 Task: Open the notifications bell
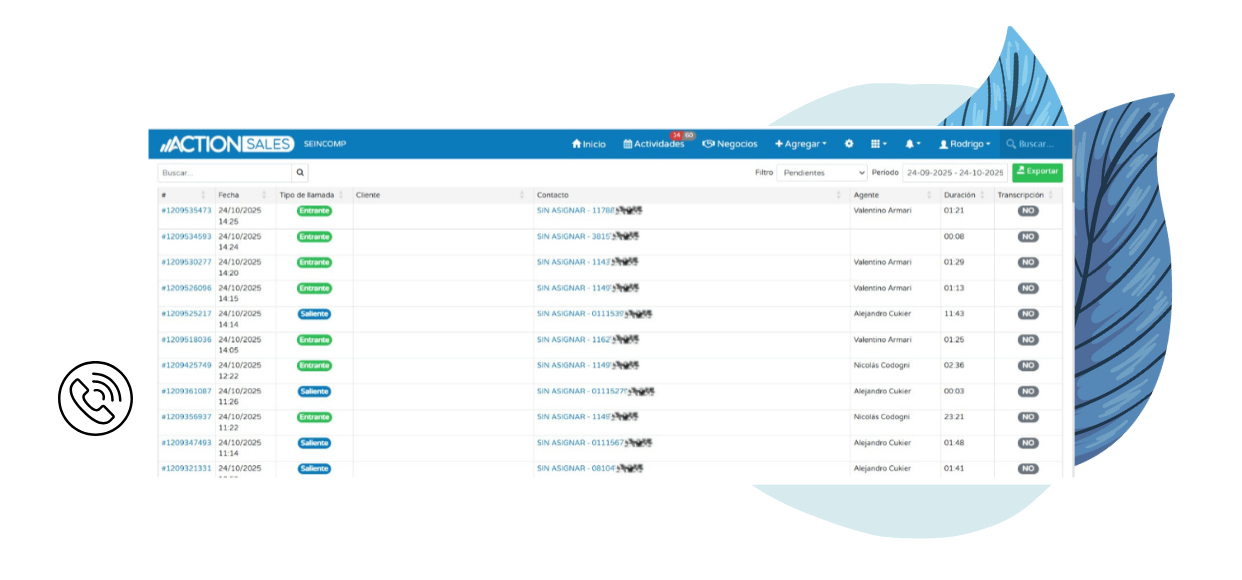point(912,144)
